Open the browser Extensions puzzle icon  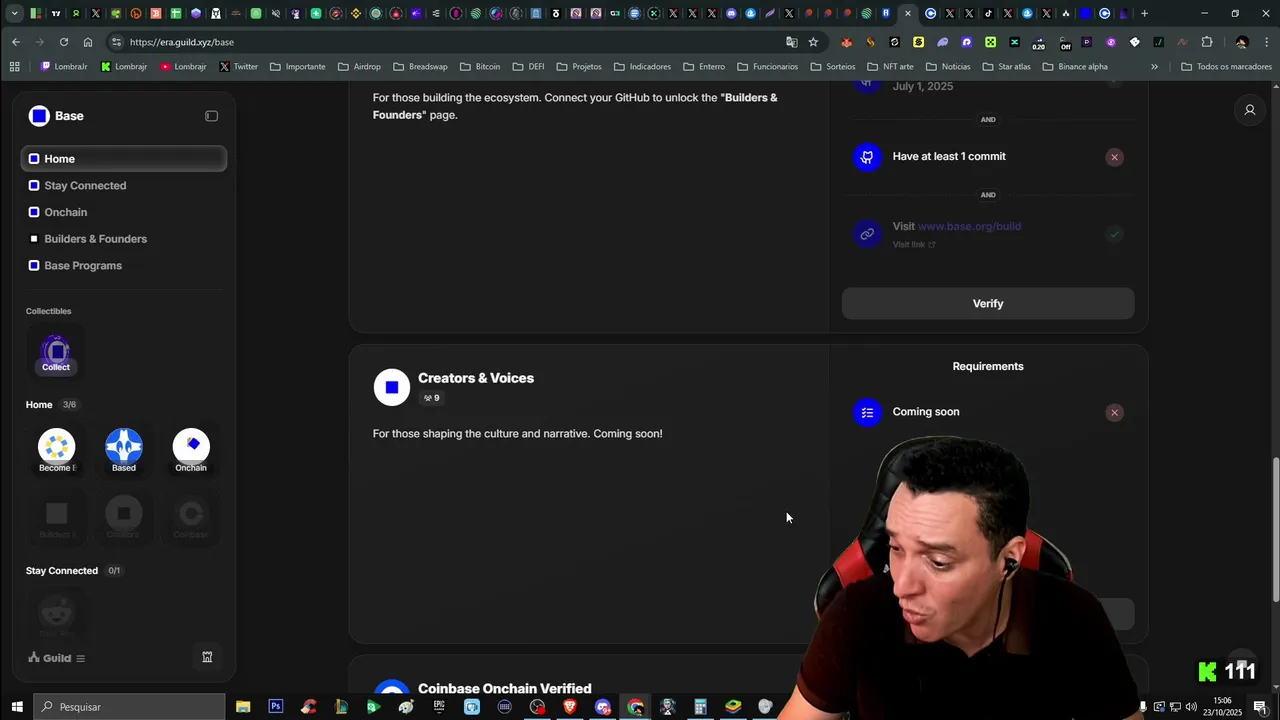[1207, 42]
